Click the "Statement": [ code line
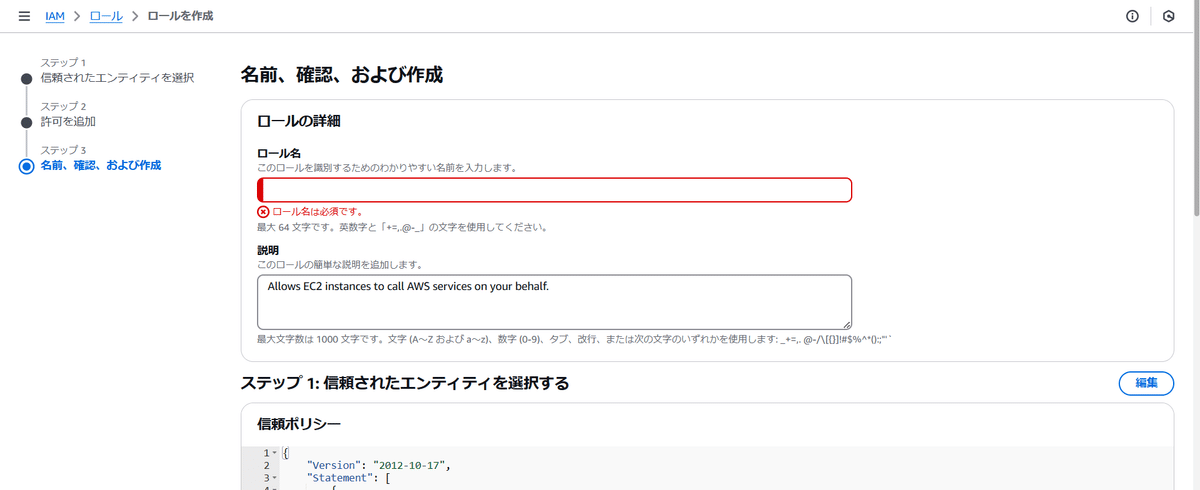 (349, 479)
